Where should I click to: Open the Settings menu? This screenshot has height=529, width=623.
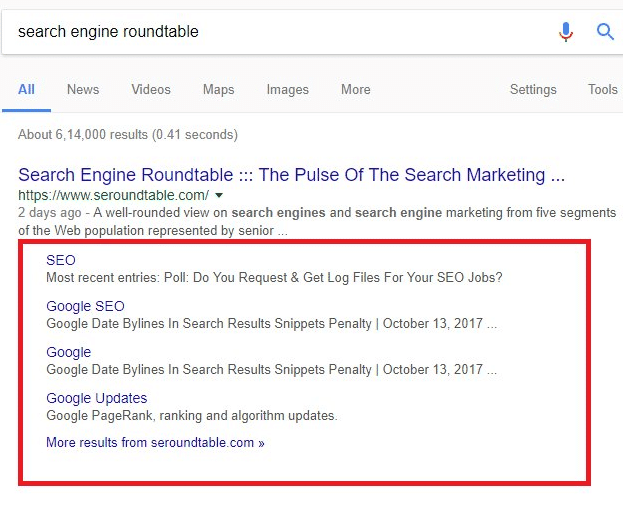533,90
